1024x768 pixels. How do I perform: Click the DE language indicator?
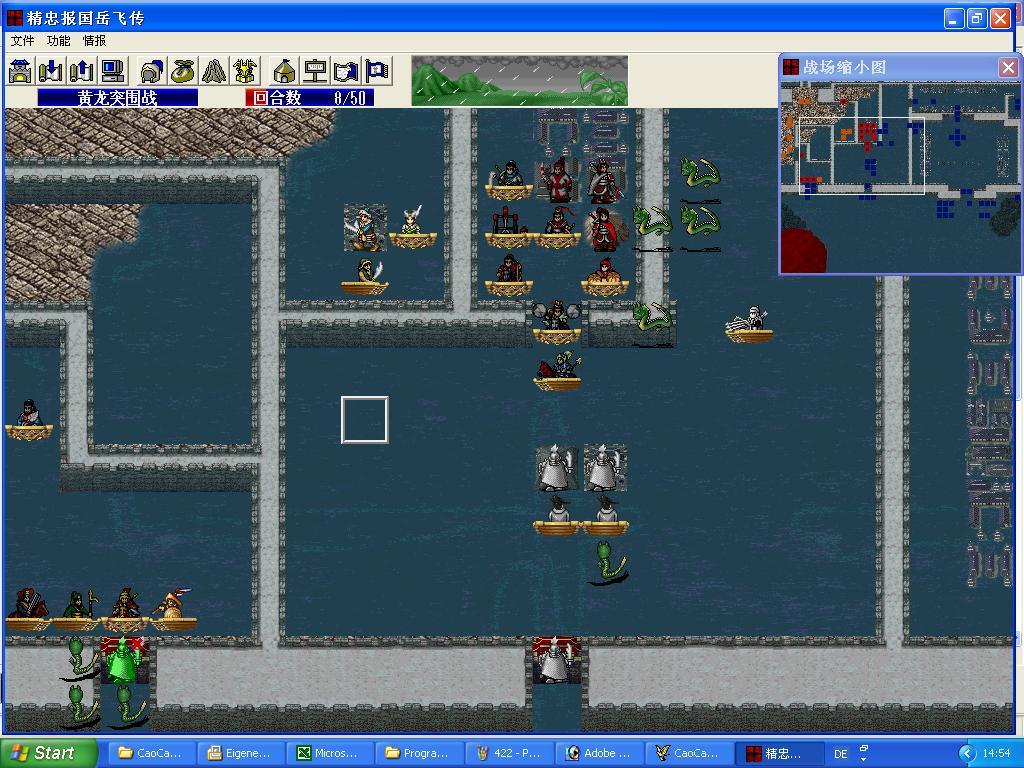tap(840, 754)
